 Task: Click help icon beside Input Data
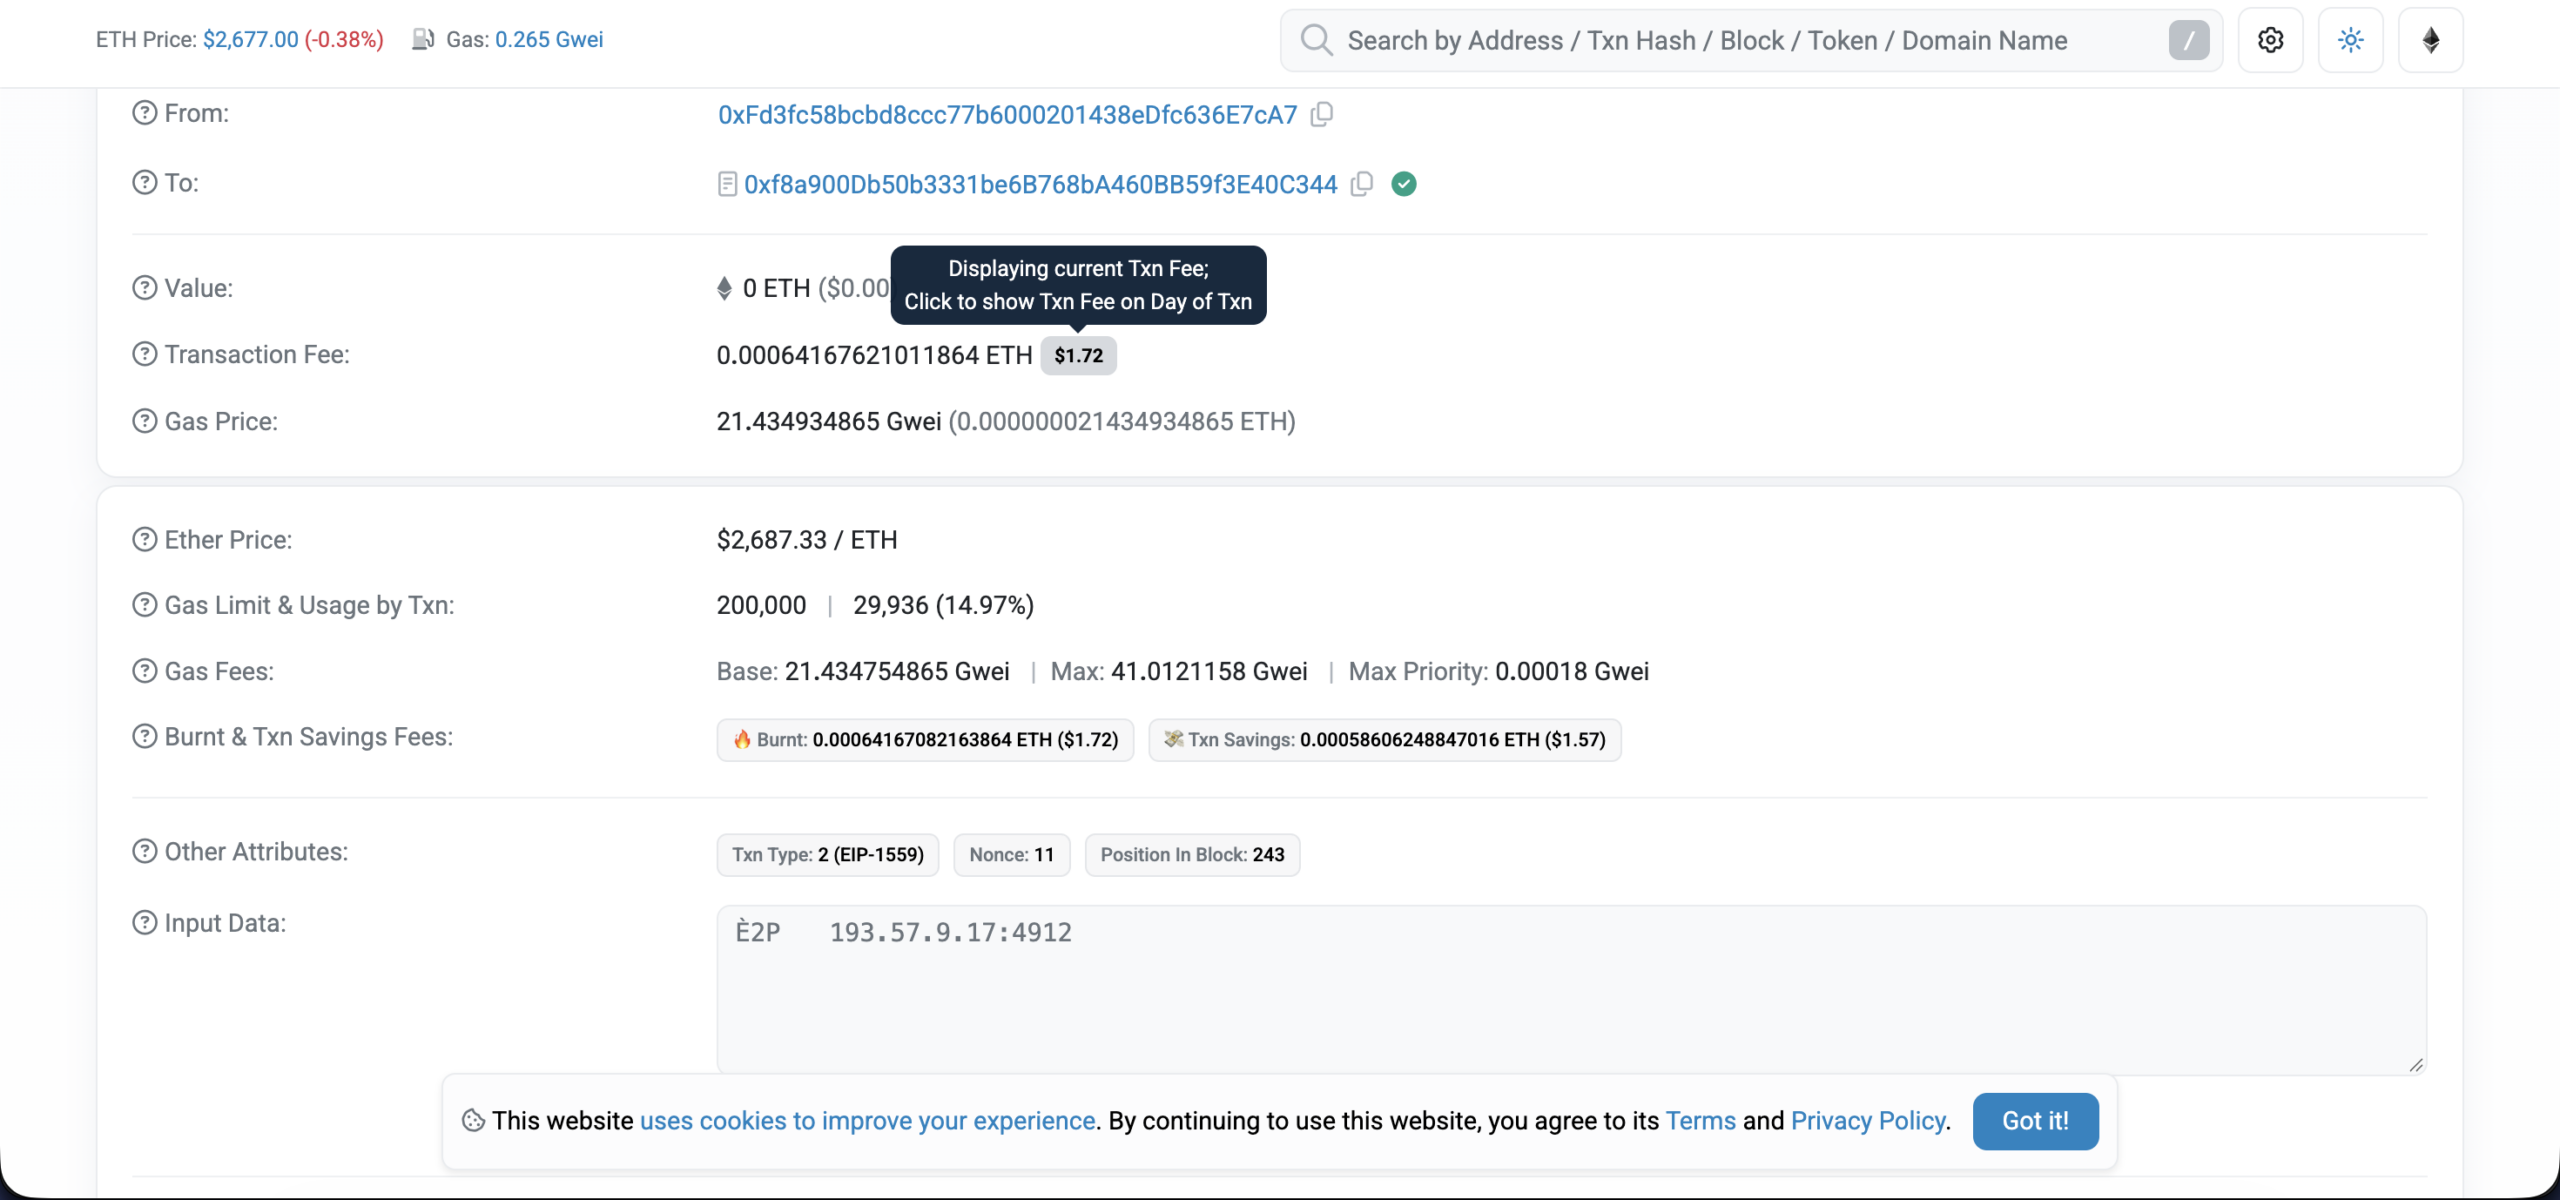(x=145, y=923)
